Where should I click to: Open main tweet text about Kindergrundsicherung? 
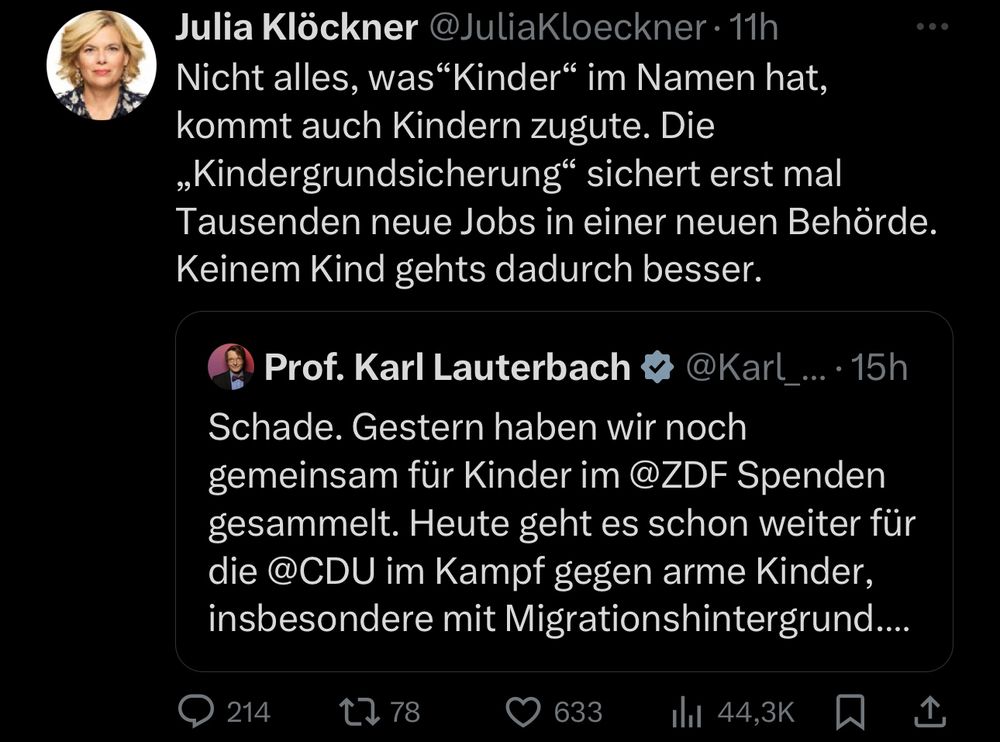pos(557,174)
